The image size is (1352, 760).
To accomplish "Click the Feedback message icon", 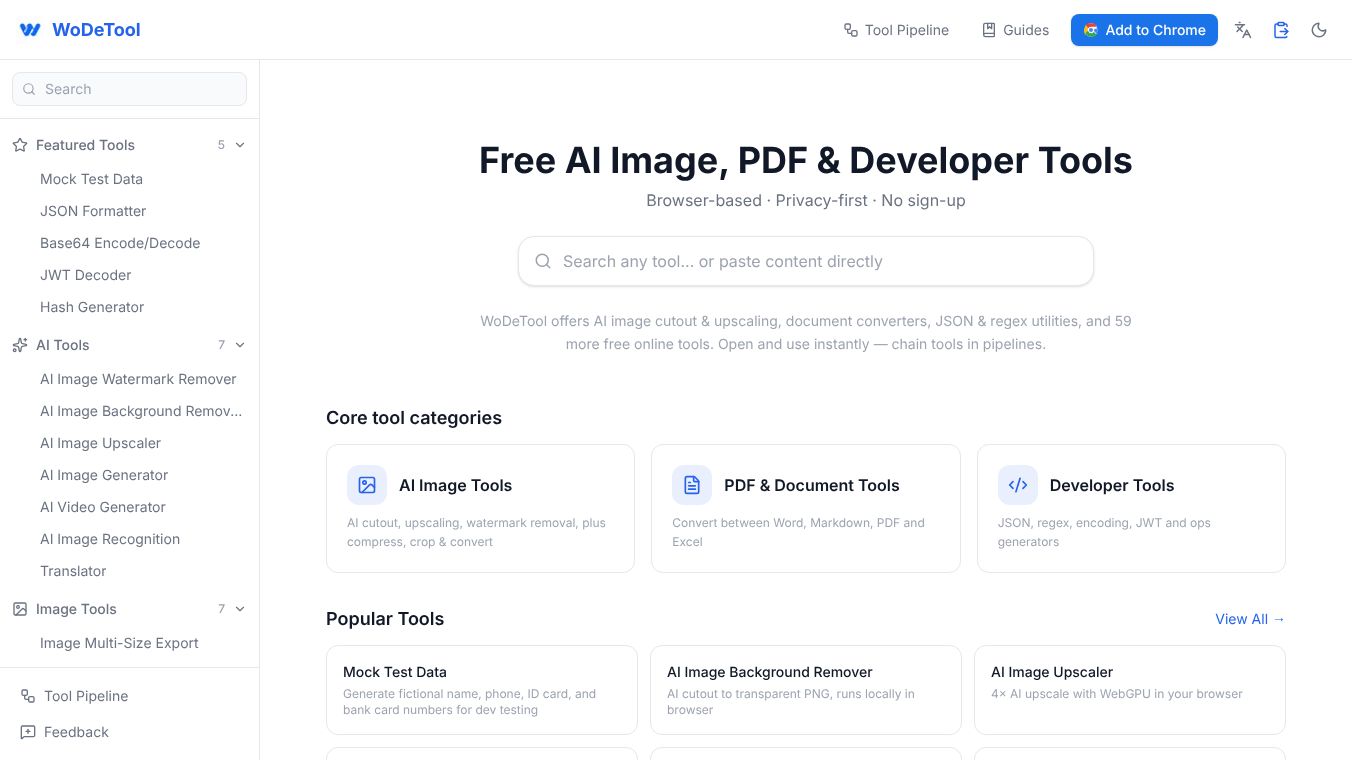I will tap(28, 732).
